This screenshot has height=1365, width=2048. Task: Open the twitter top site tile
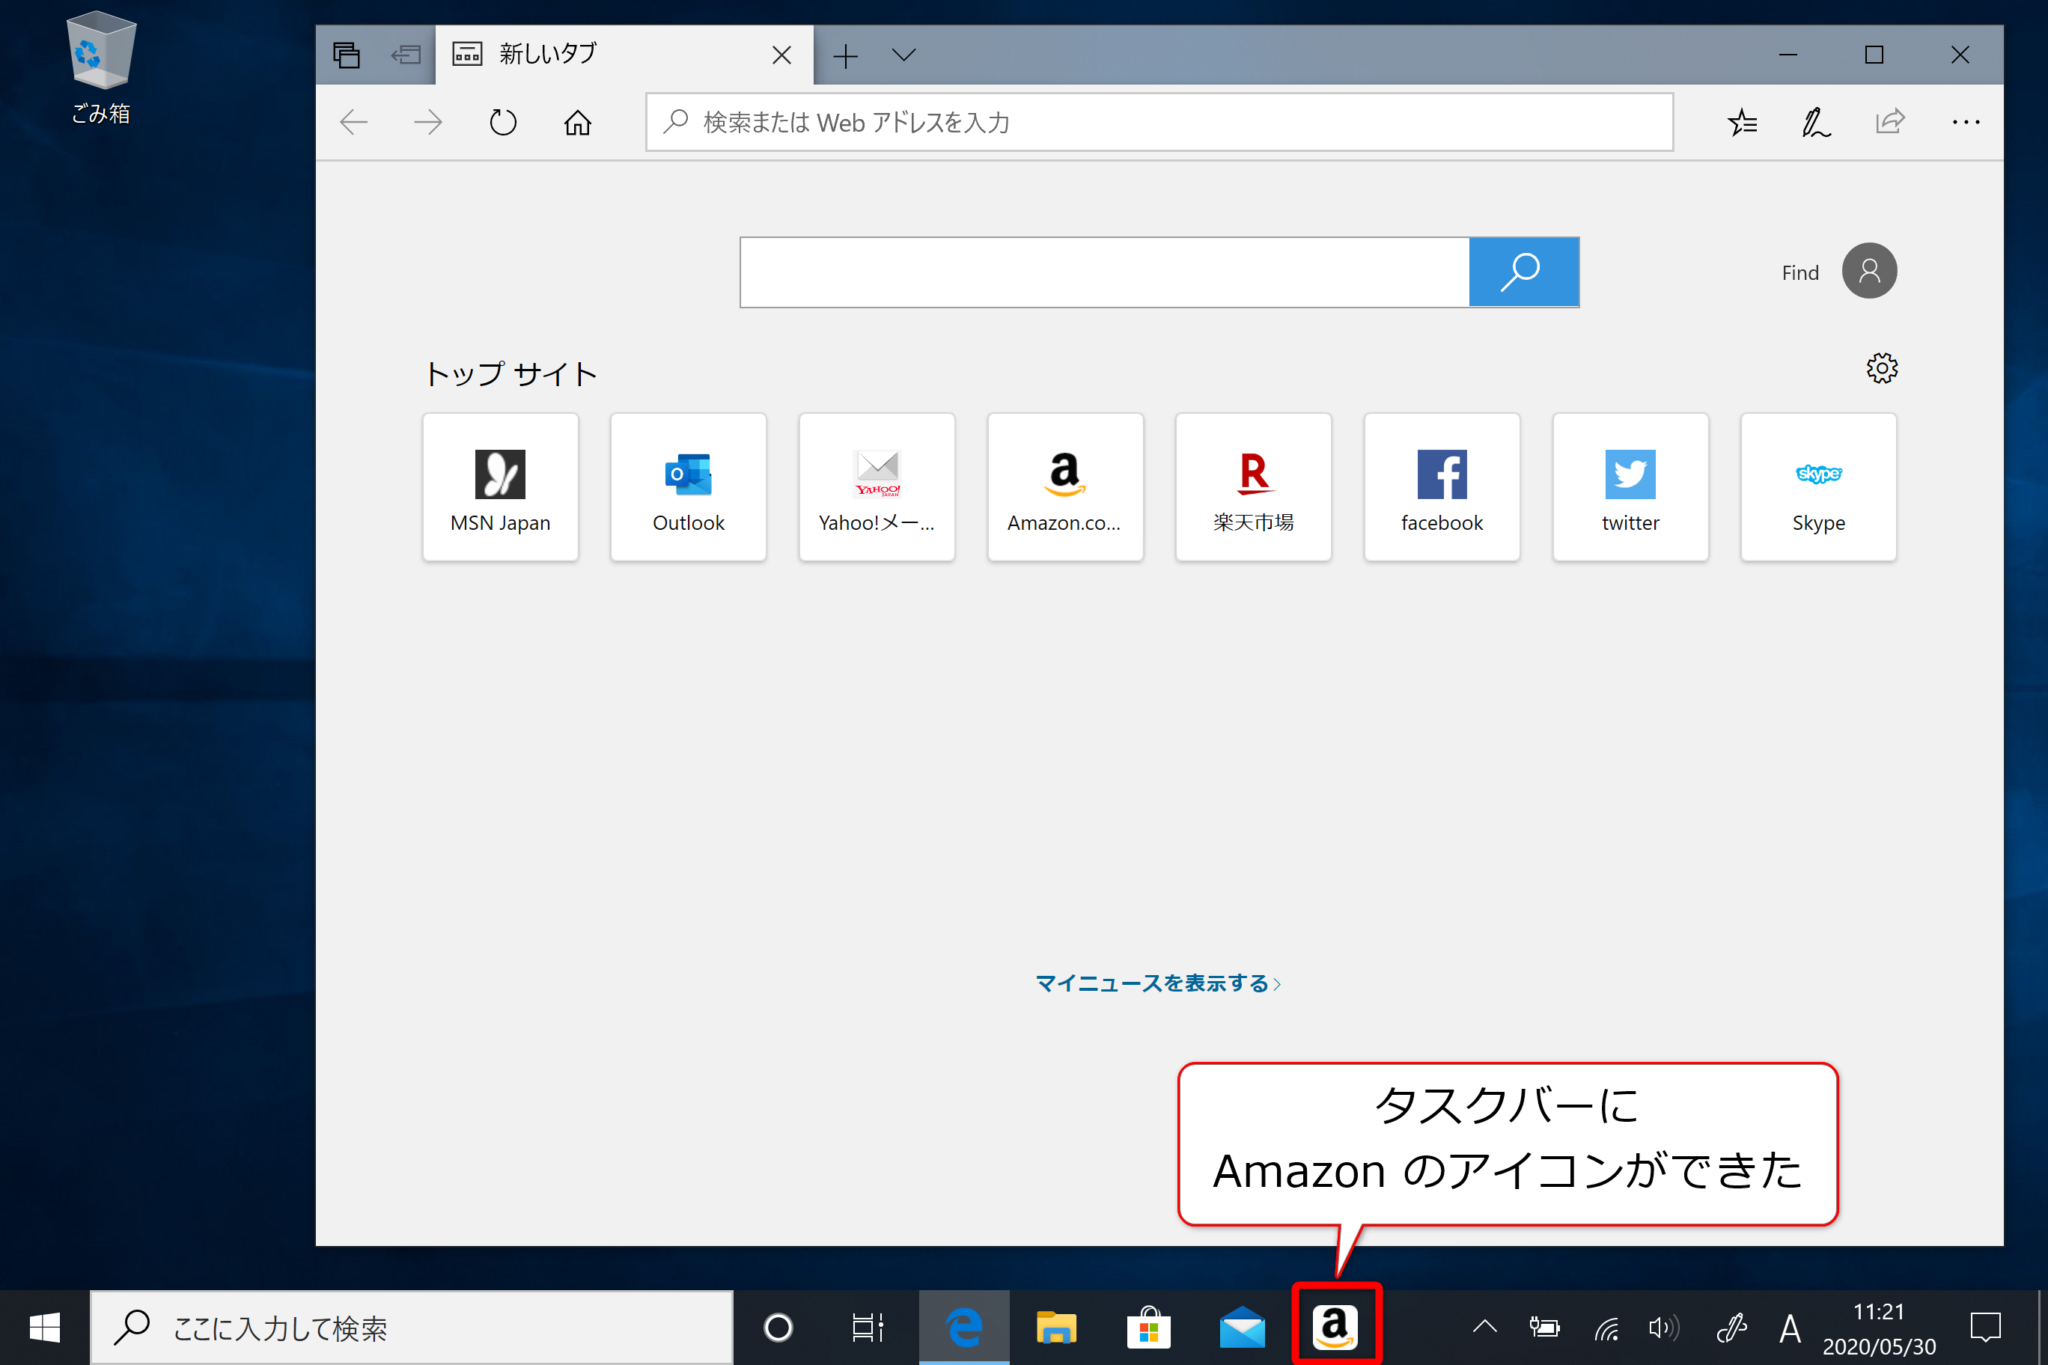[1629, 487]
